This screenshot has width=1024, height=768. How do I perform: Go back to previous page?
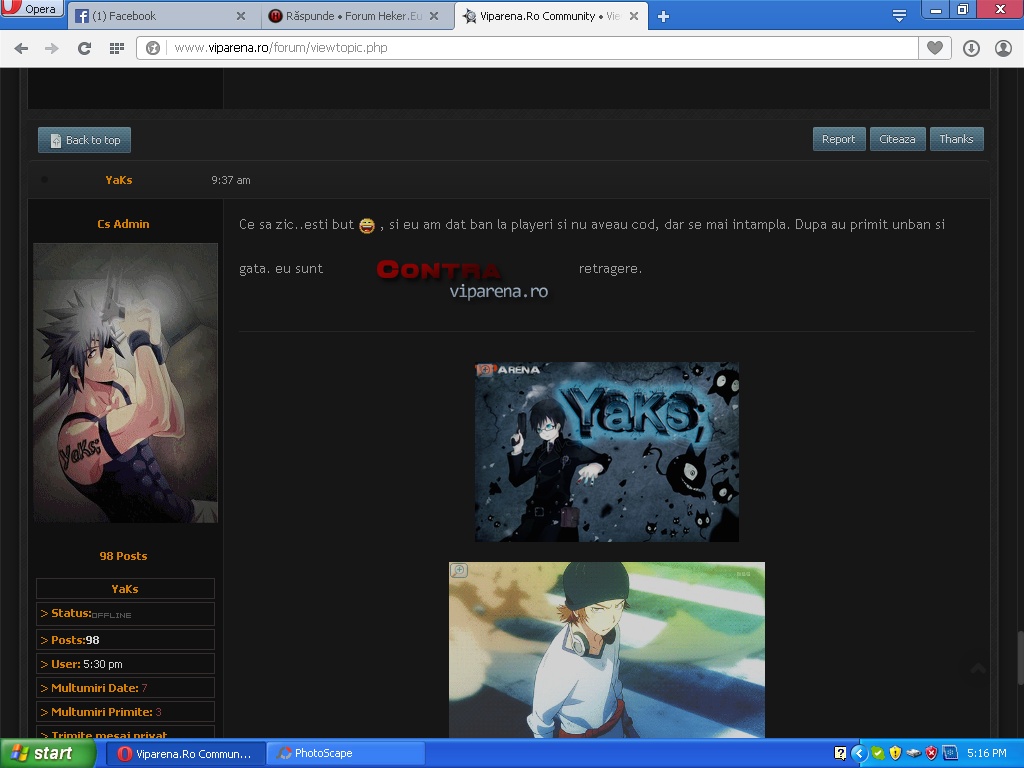[x=22, y=48]
